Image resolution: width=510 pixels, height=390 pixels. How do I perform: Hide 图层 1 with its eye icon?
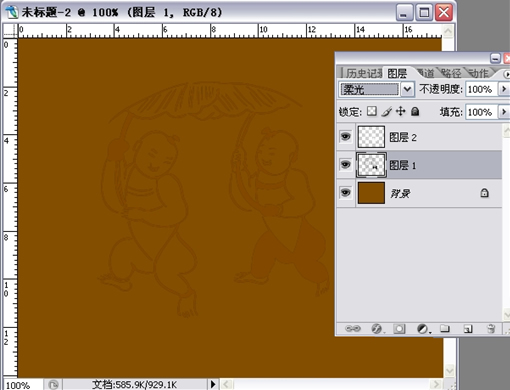(x=345, y=164)
